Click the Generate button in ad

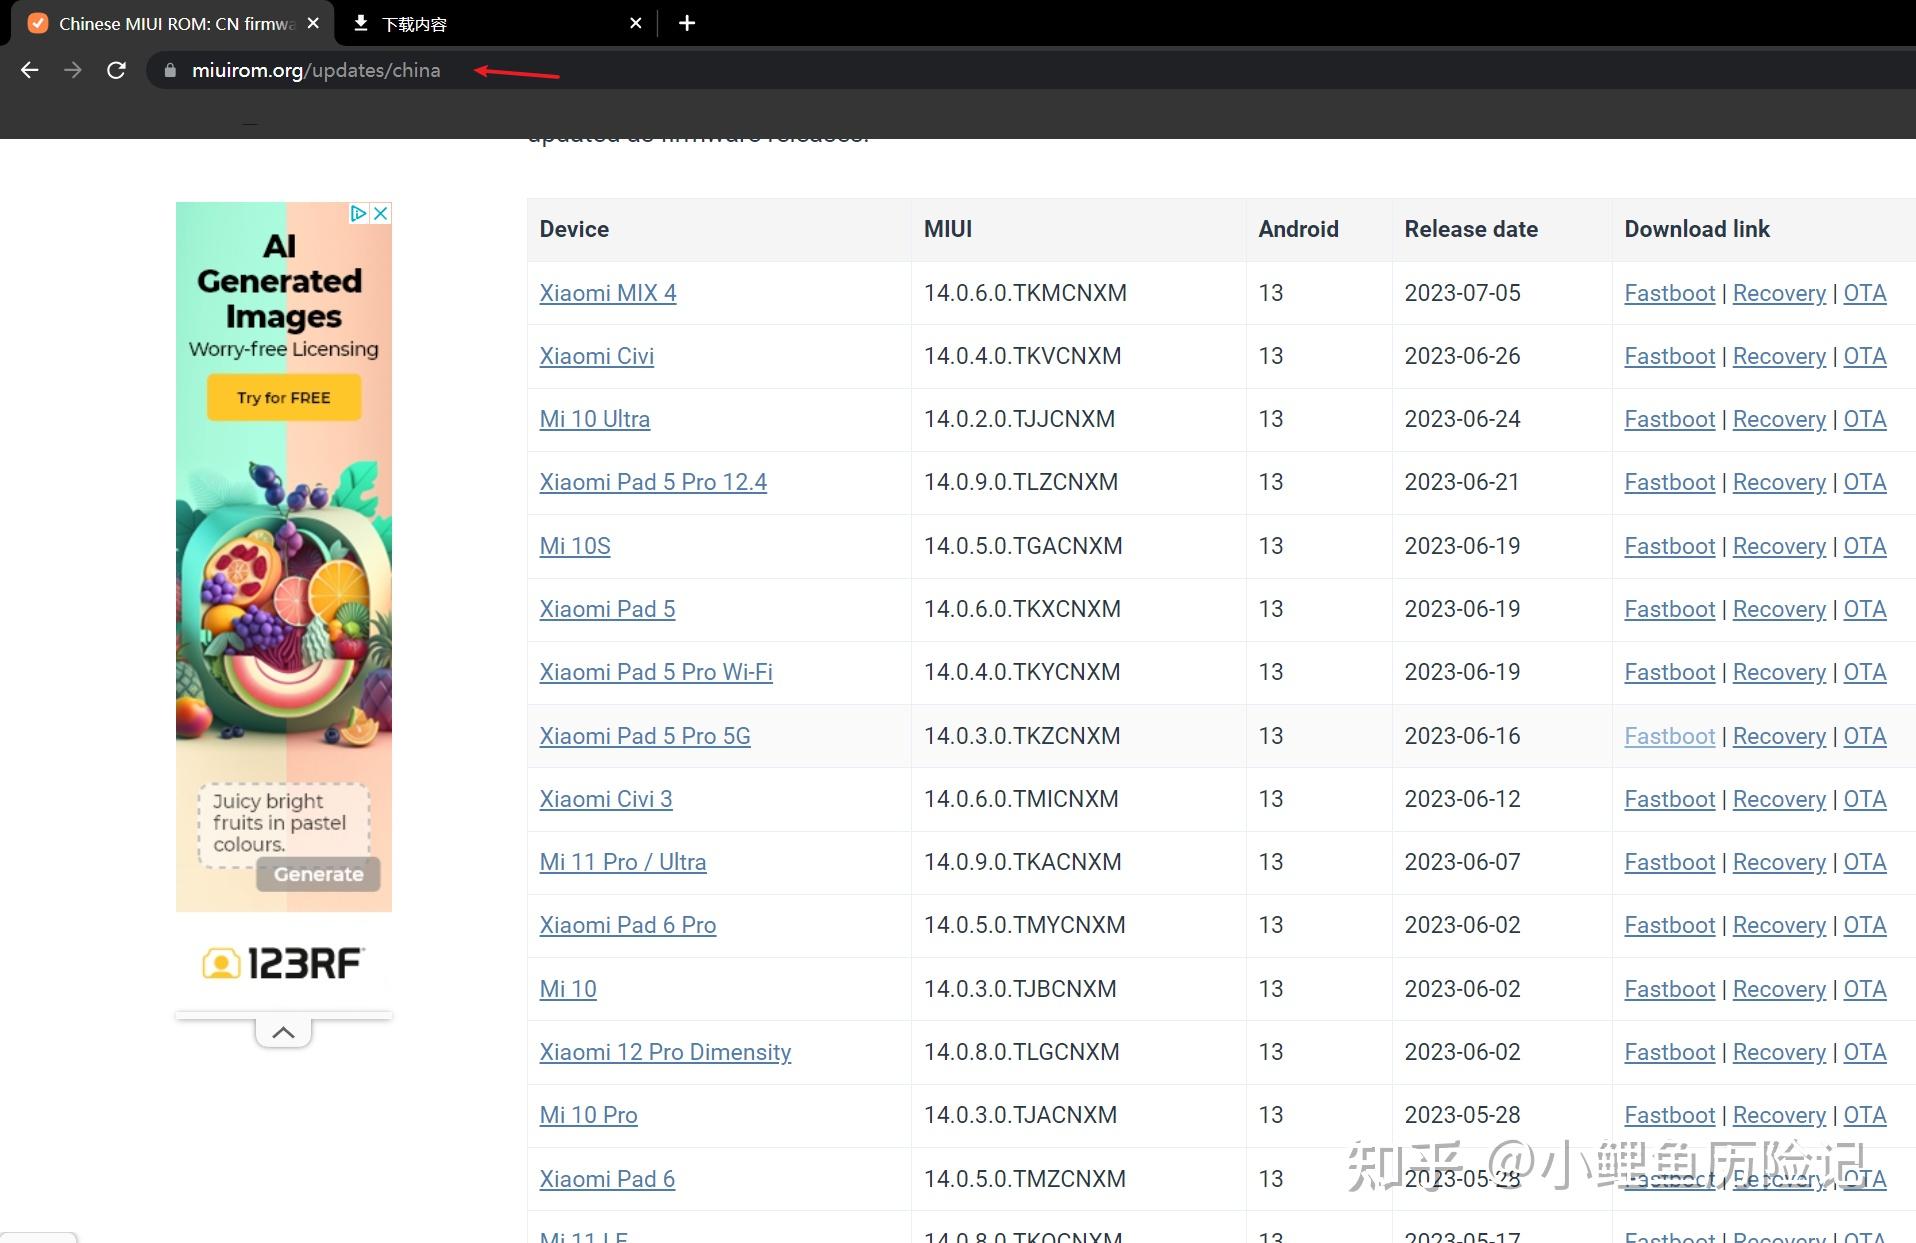[x=318, y=874]
